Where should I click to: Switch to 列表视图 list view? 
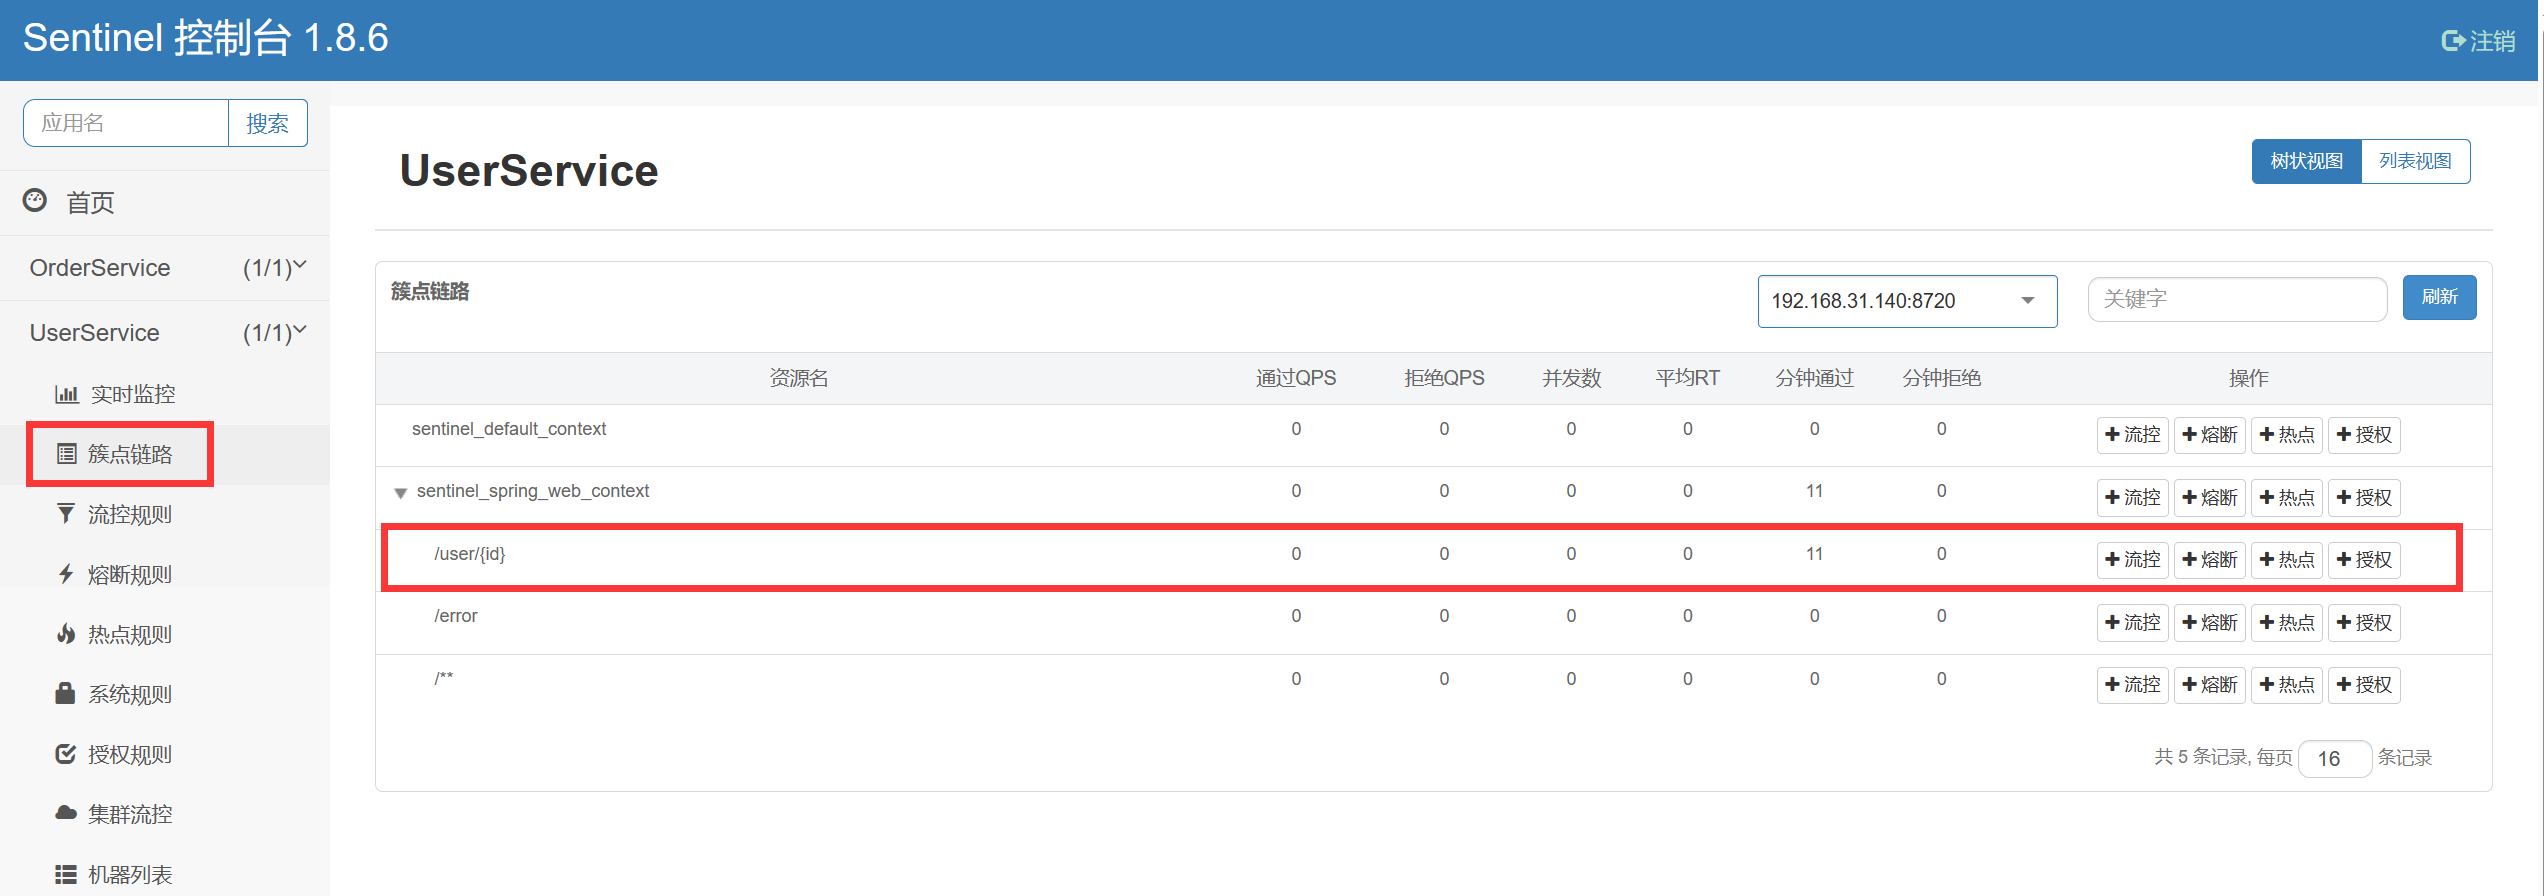coord(2415,161)
